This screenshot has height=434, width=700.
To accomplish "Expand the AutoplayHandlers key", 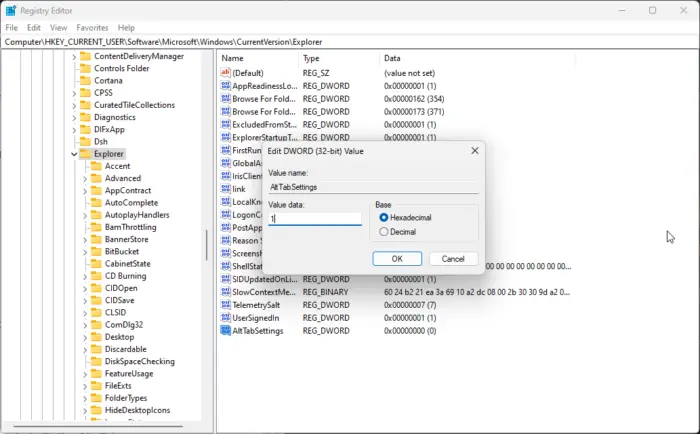I will [85, 215].
